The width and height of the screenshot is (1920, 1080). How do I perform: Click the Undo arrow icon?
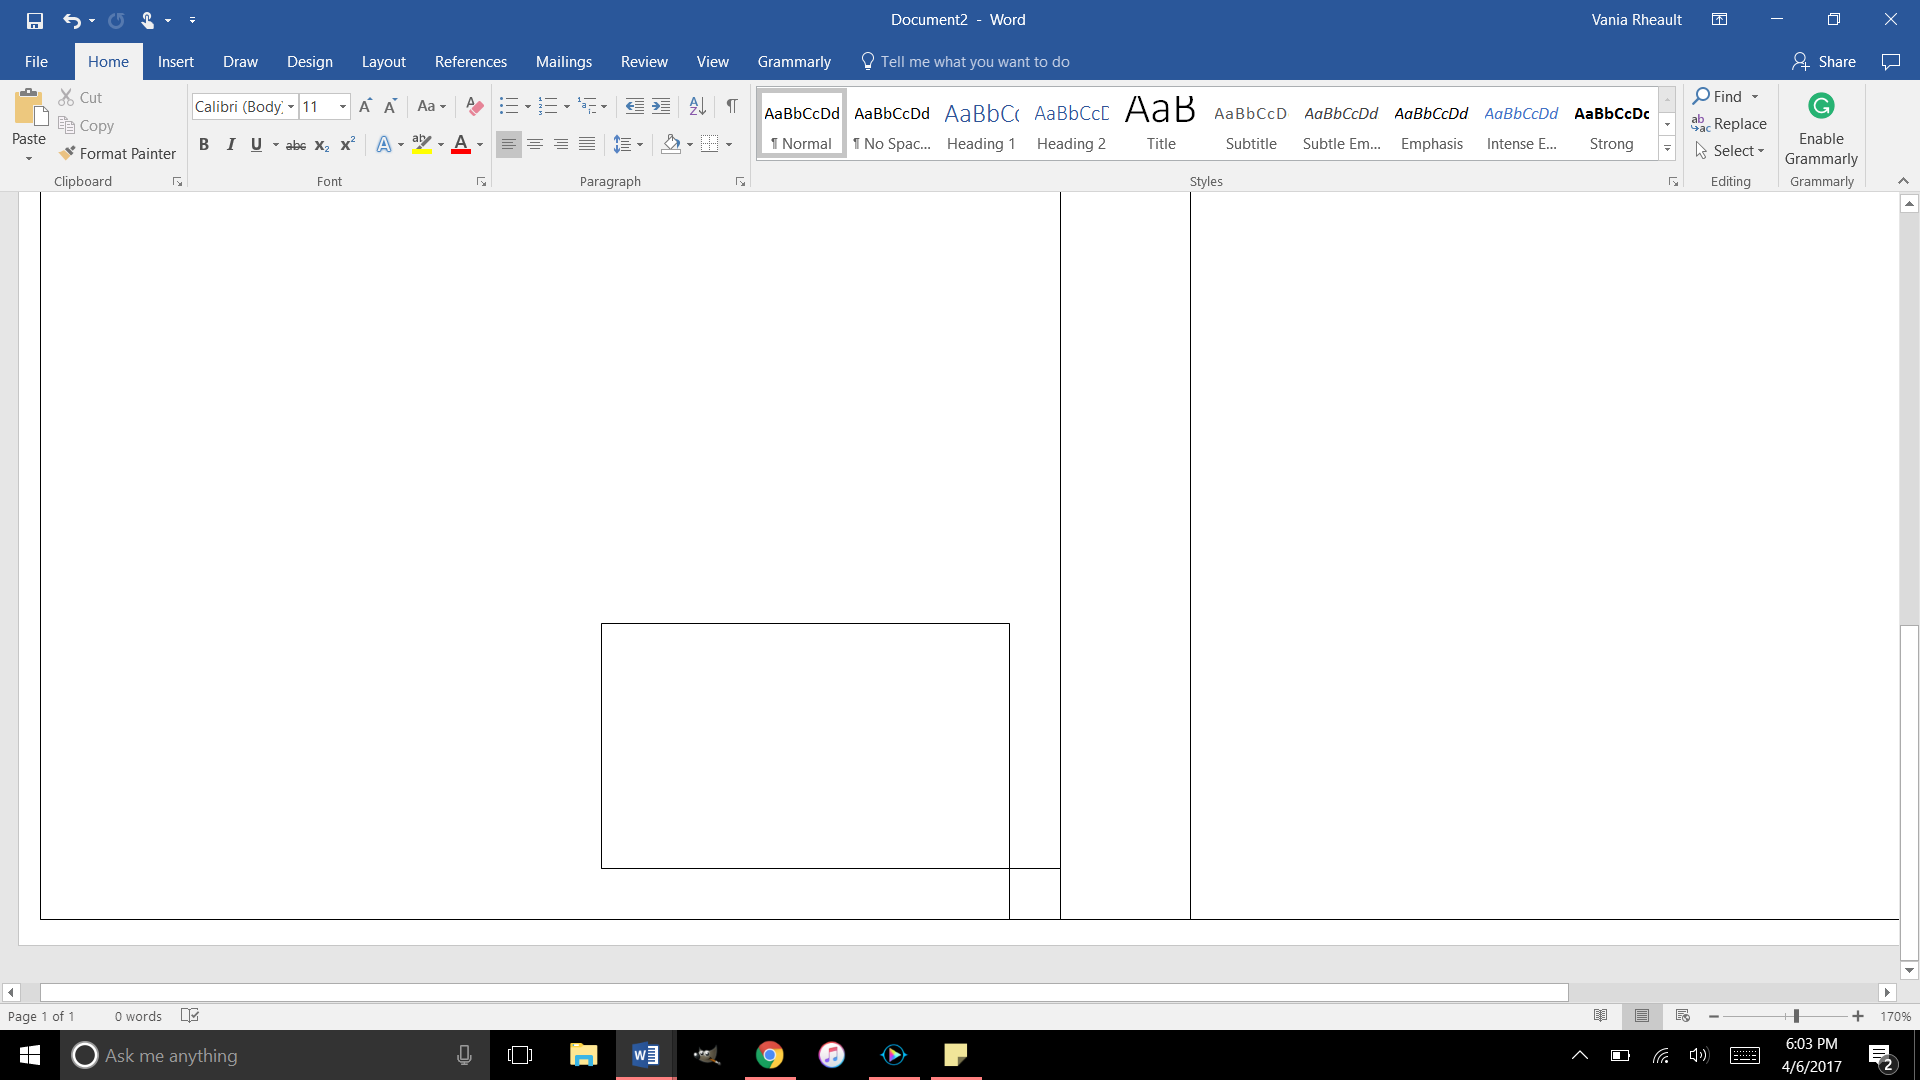(71, 20)
